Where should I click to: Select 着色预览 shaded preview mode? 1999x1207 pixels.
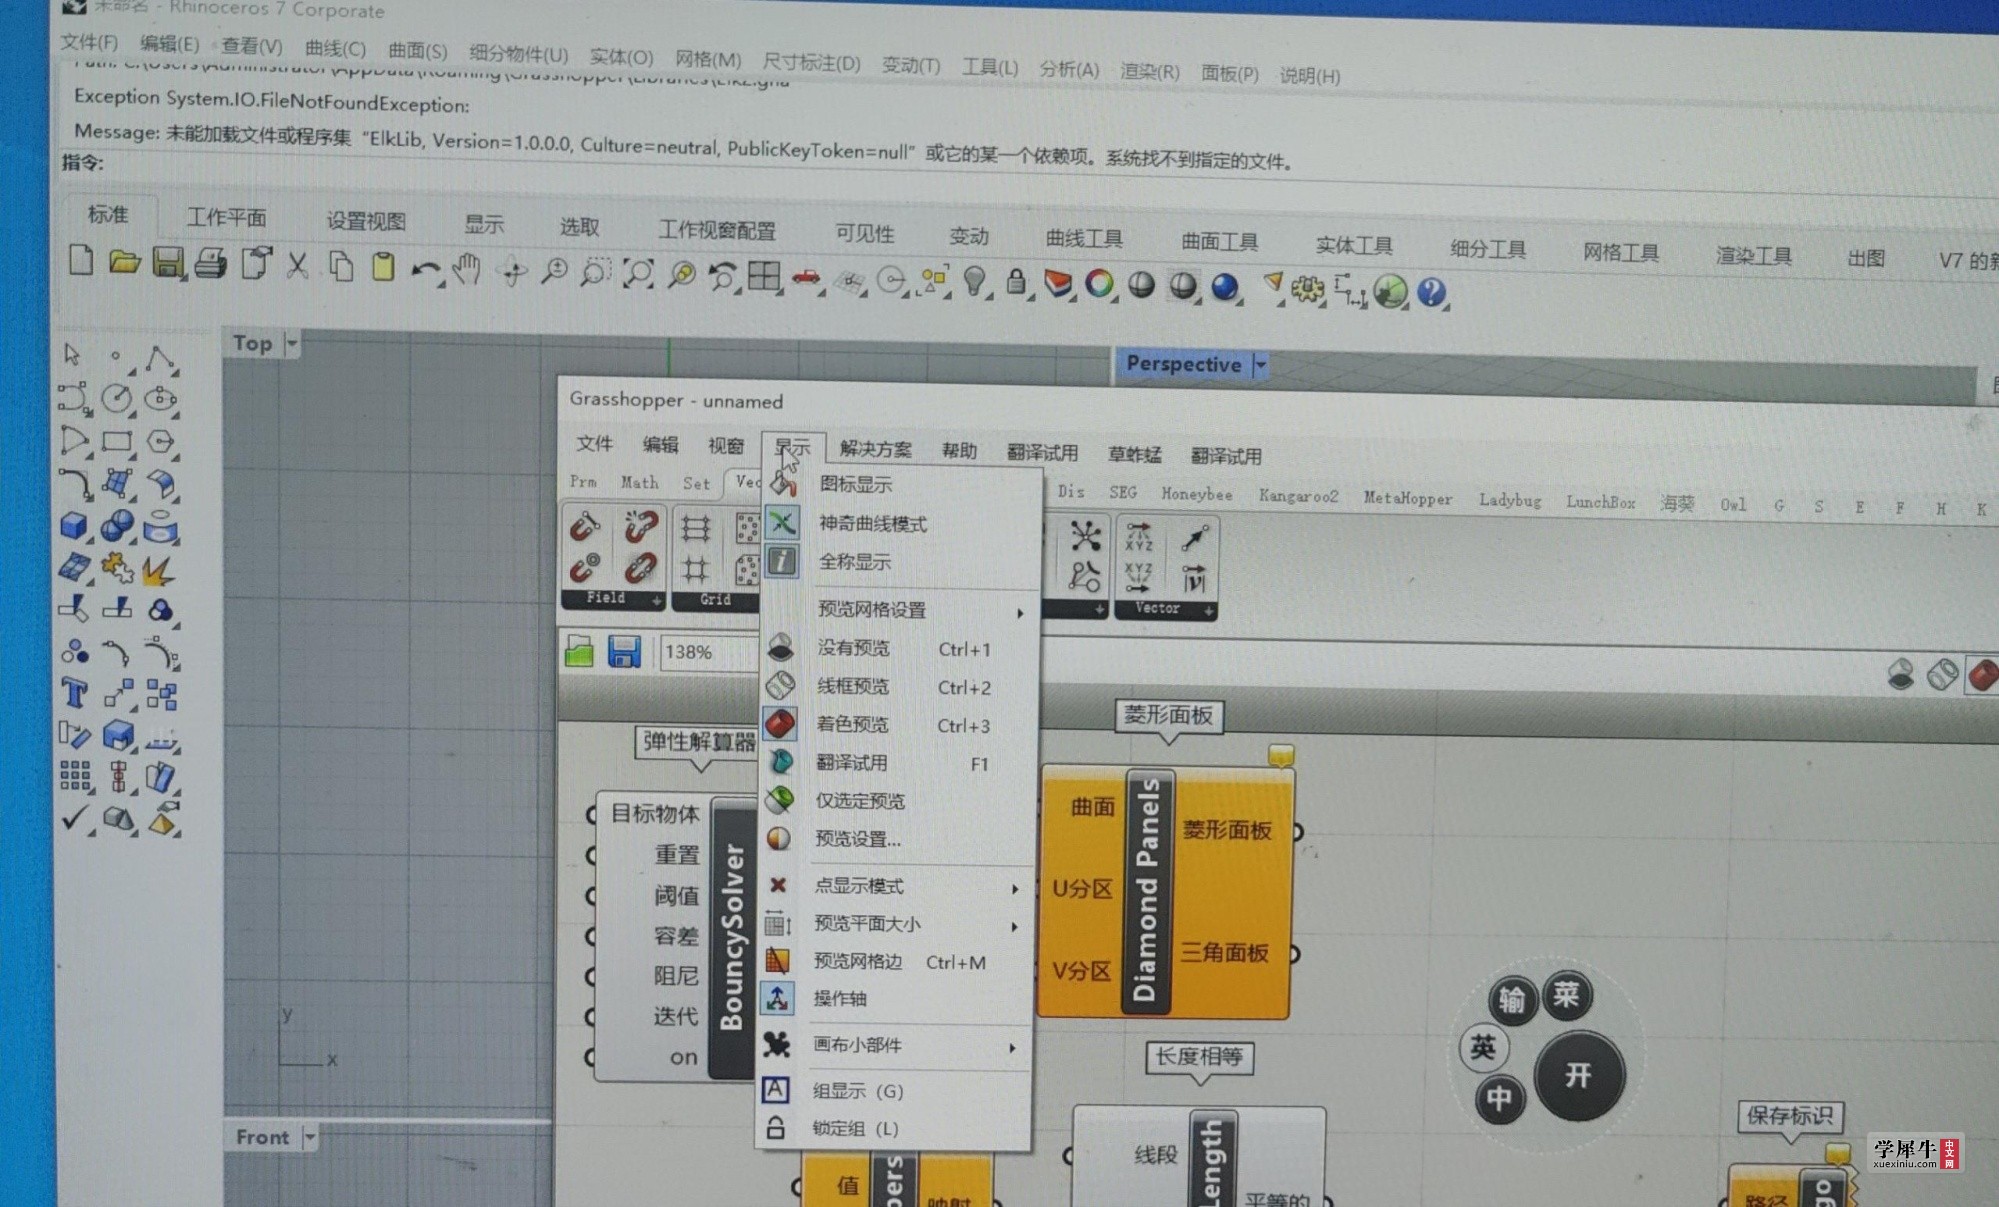[x=852, y=724]
